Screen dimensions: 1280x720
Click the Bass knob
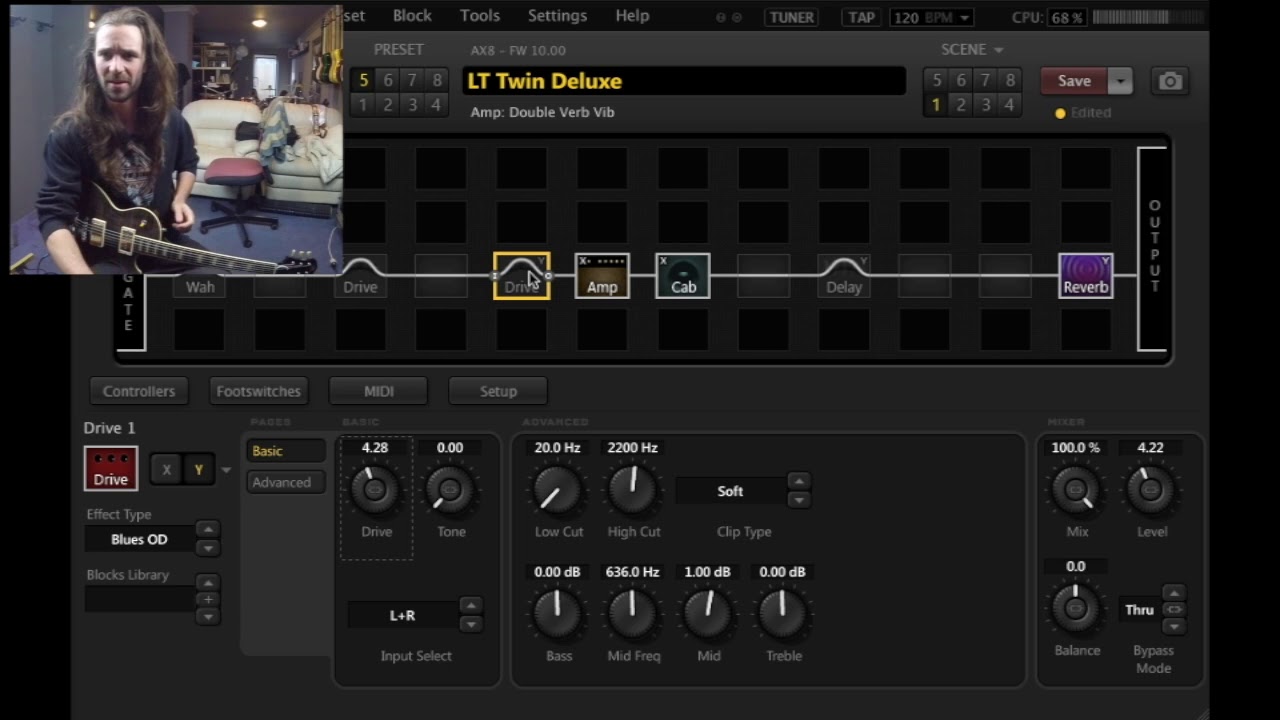(x=557, y=614)
